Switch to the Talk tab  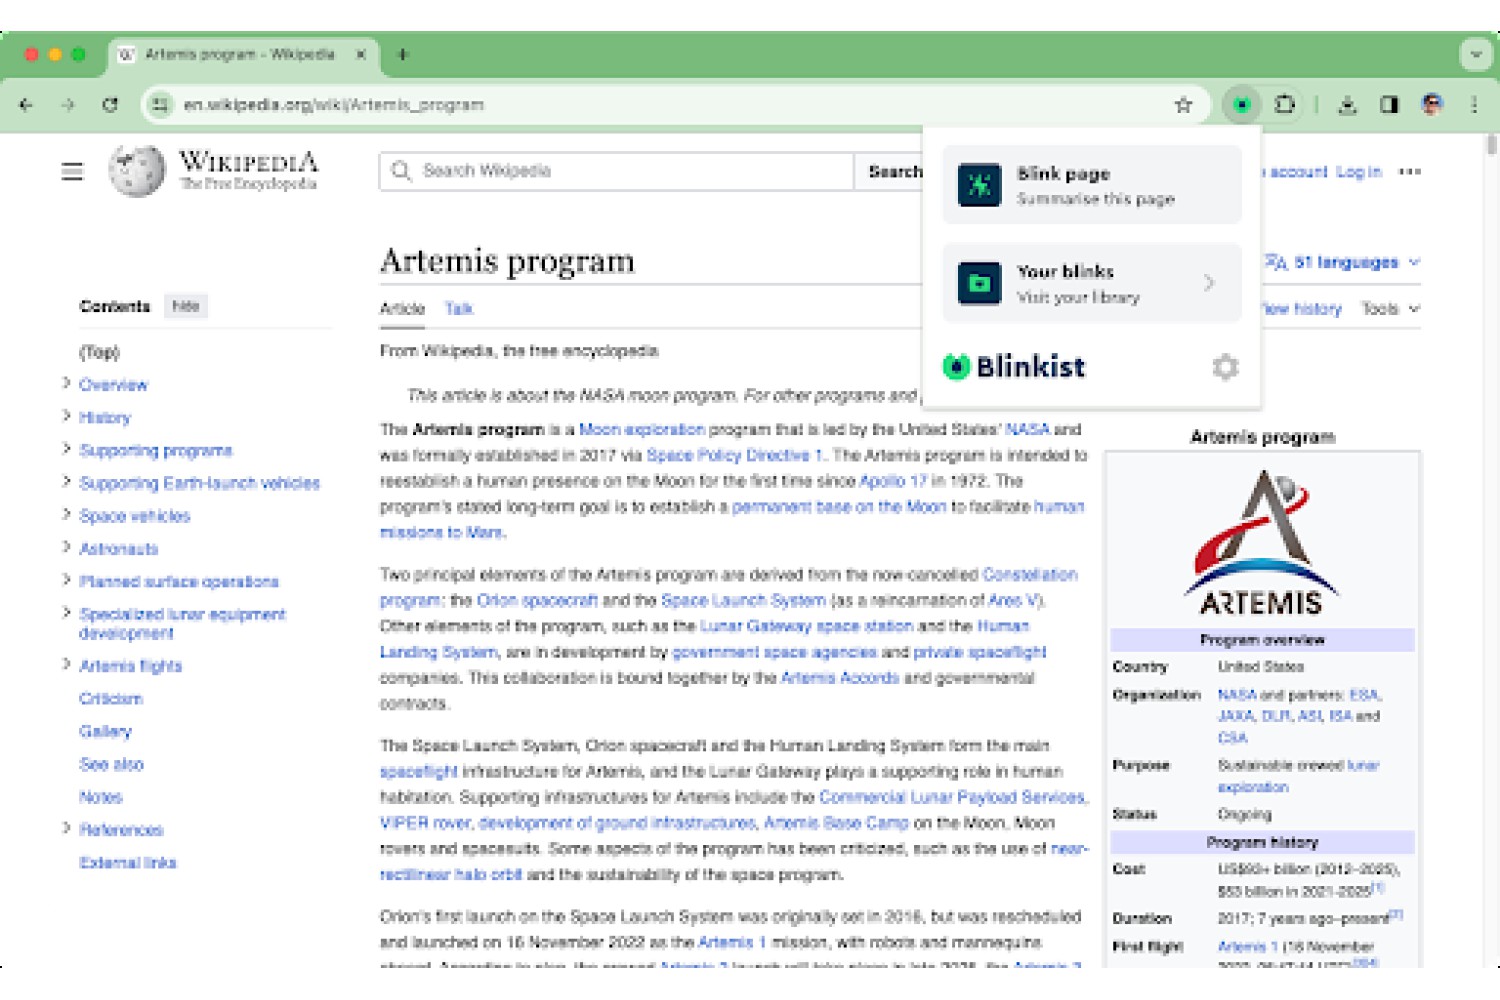click(x=459, y=309)
